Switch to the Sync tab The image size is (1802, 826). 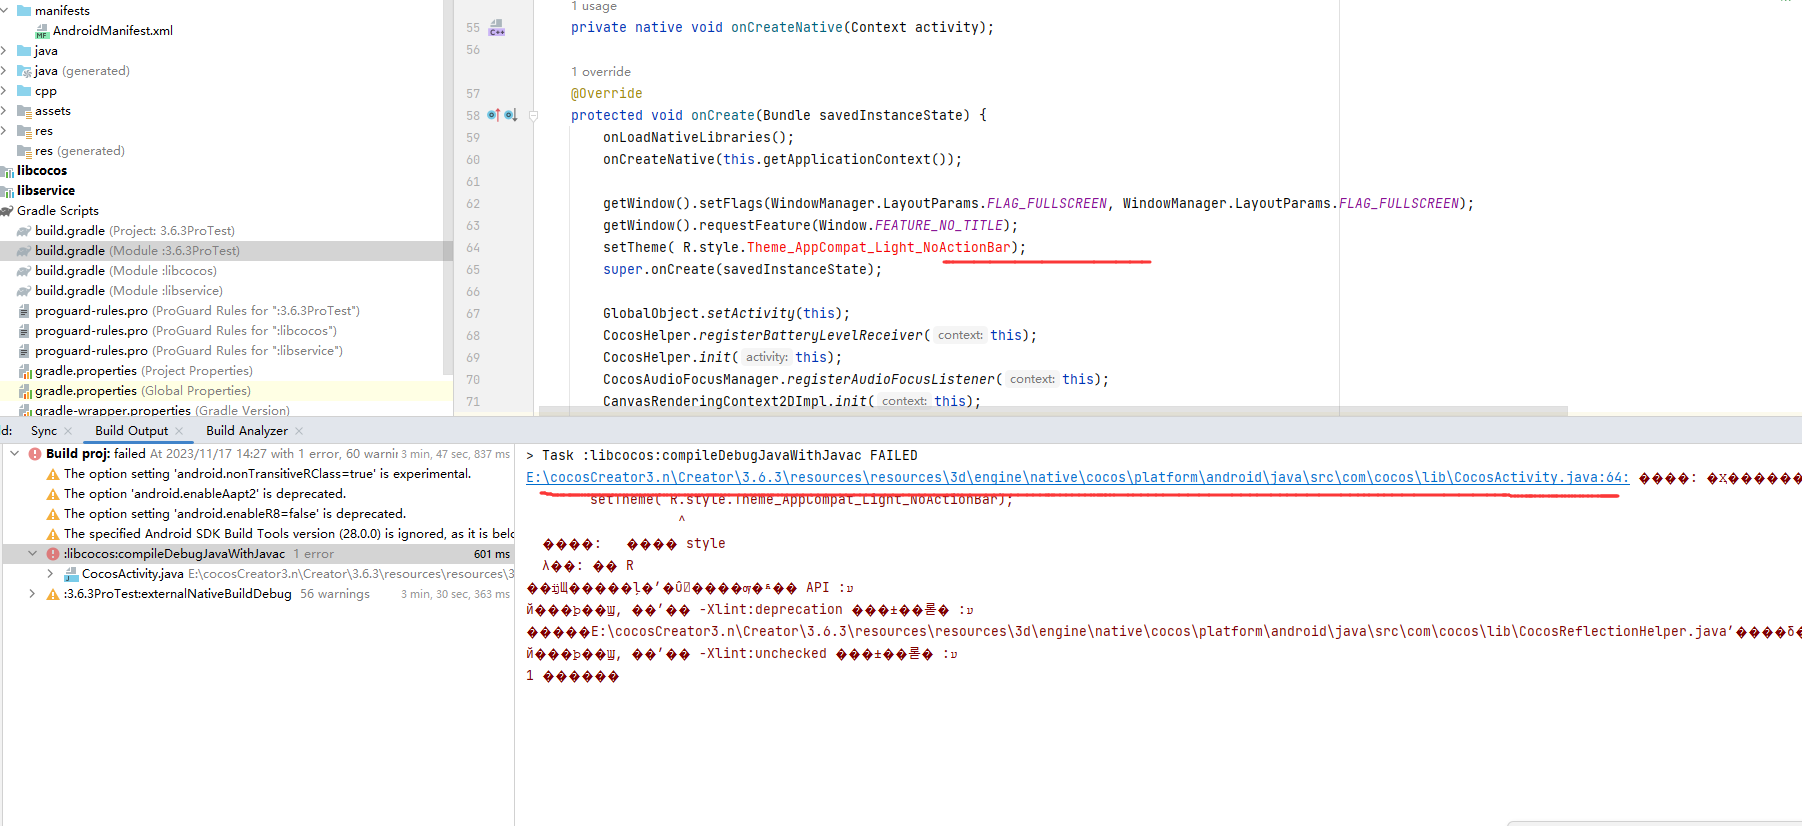coord(44,431)
